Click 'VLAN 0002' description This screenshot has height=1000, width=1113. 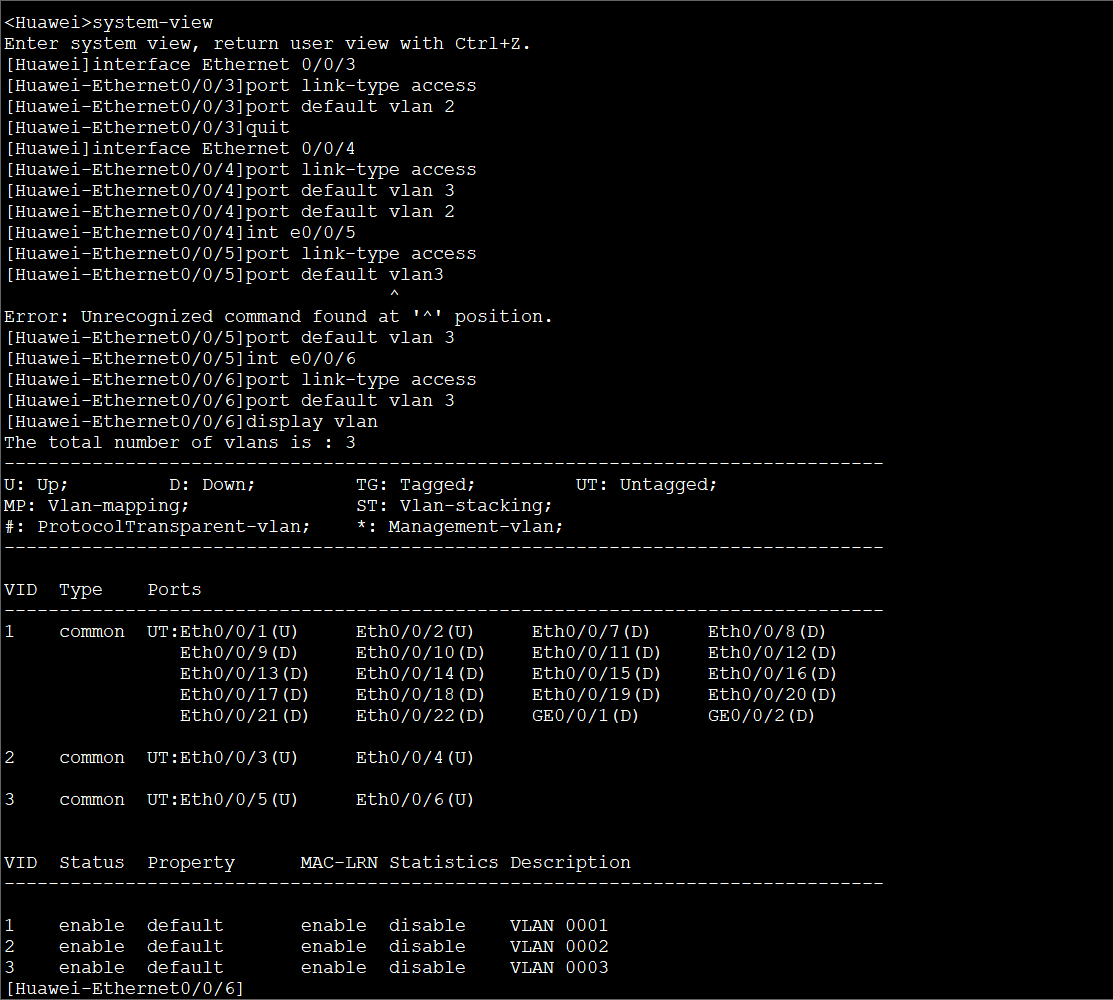click(559, 947)
